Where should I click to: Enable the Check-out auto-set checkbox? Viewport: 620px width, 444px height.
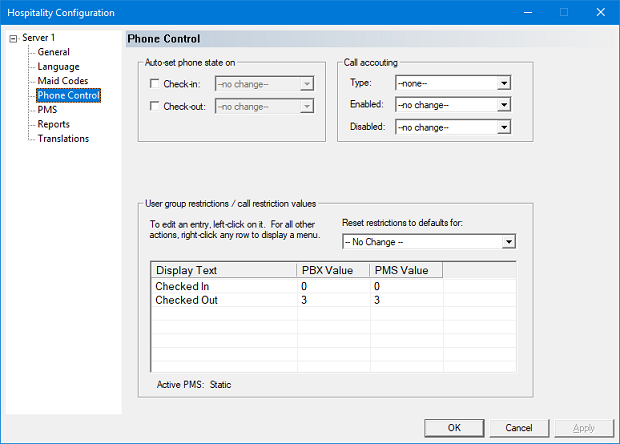pyautogui.click(x=154, y=106)
